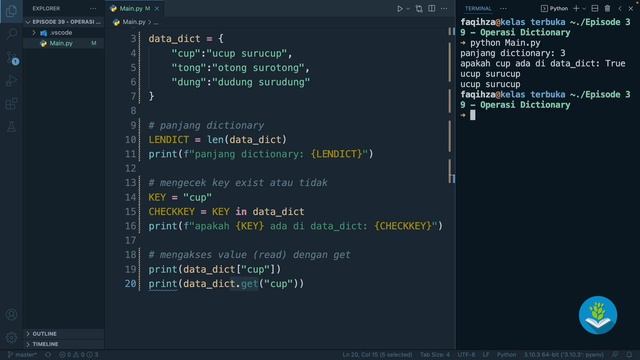Kill terminal with the trash icon
Screen dimensions: 640x360
click(x=607, y=9)
